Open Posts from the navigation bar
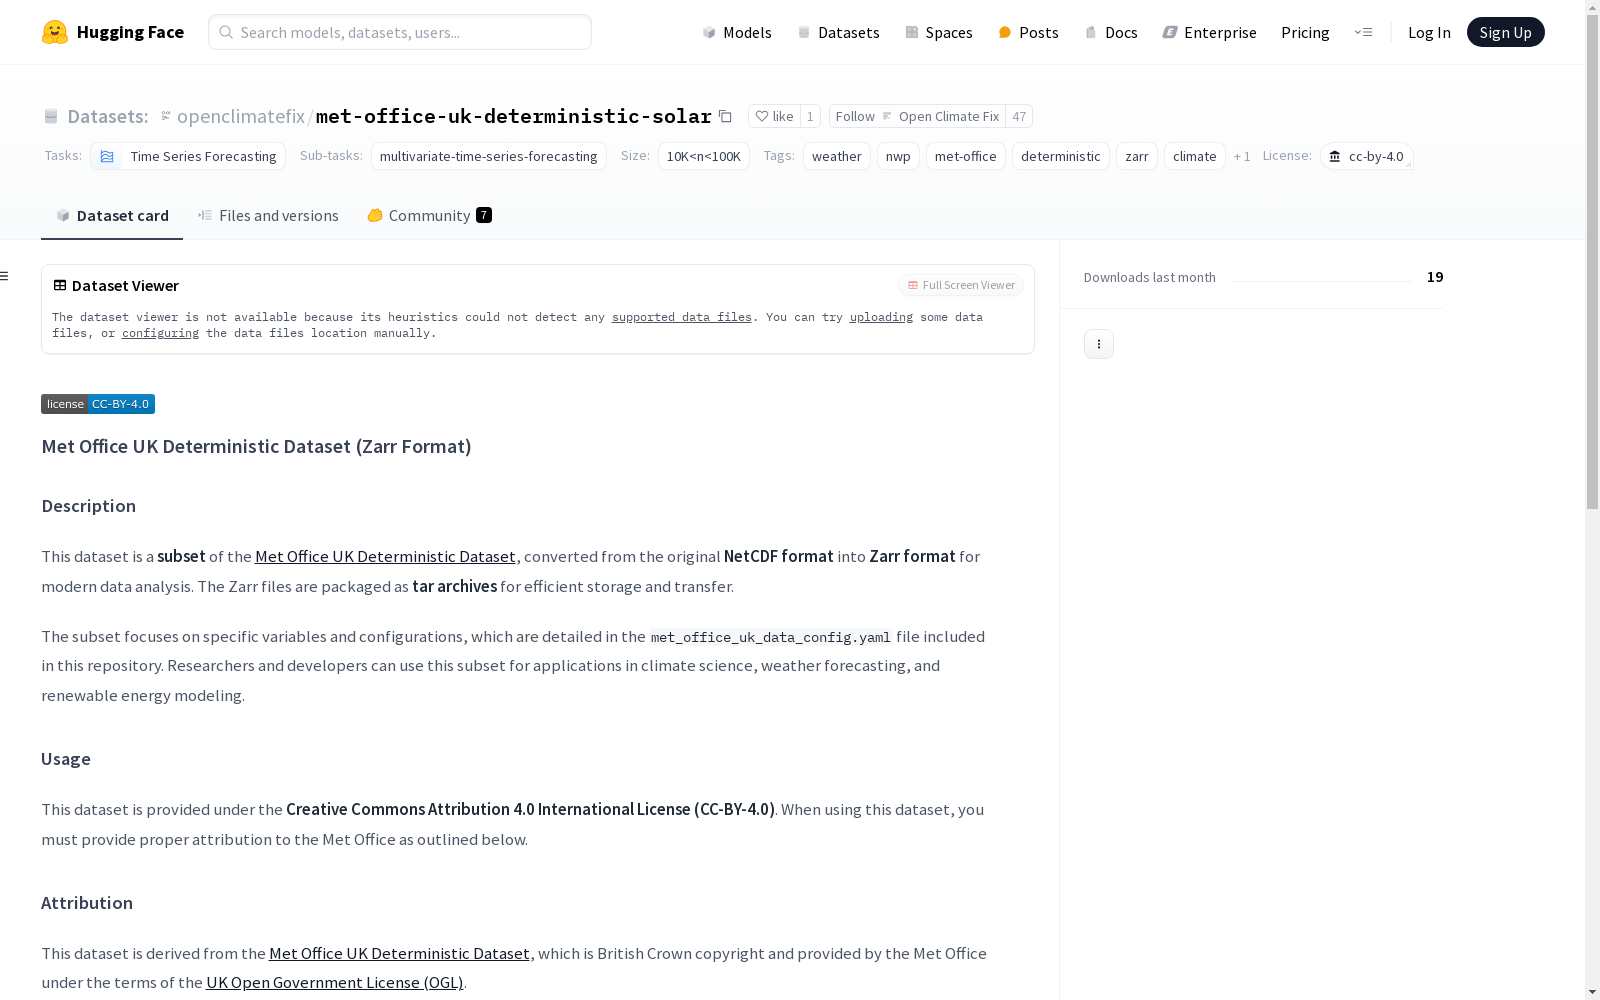The image size is (1600, 1000). pyautogui.click(x=1028, y=32)
